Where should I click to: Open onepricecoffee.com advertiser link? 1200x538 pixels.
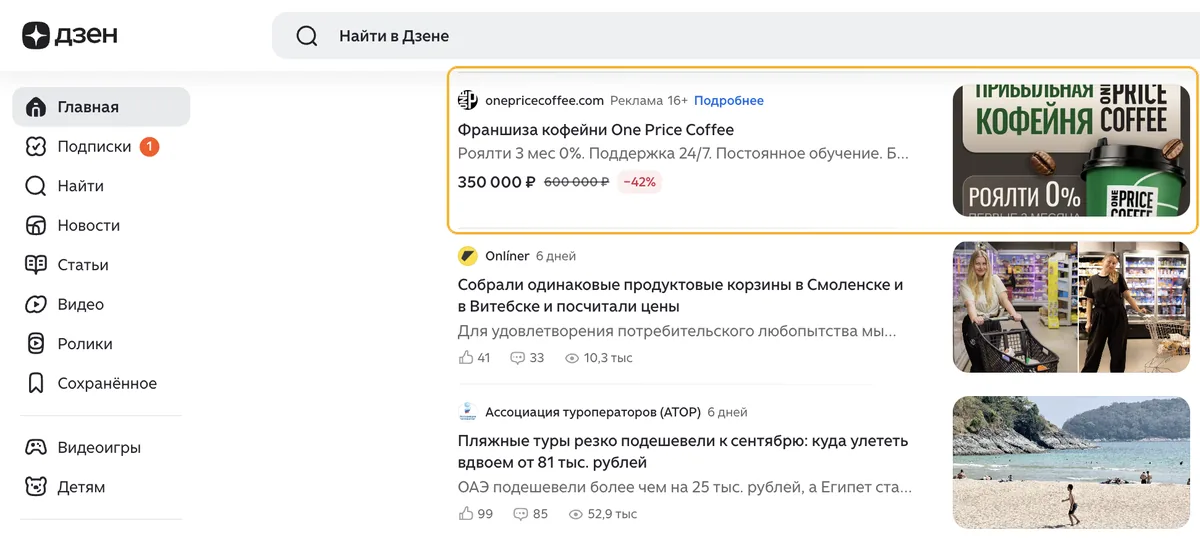pyautogui.click(x=544, y=100)
